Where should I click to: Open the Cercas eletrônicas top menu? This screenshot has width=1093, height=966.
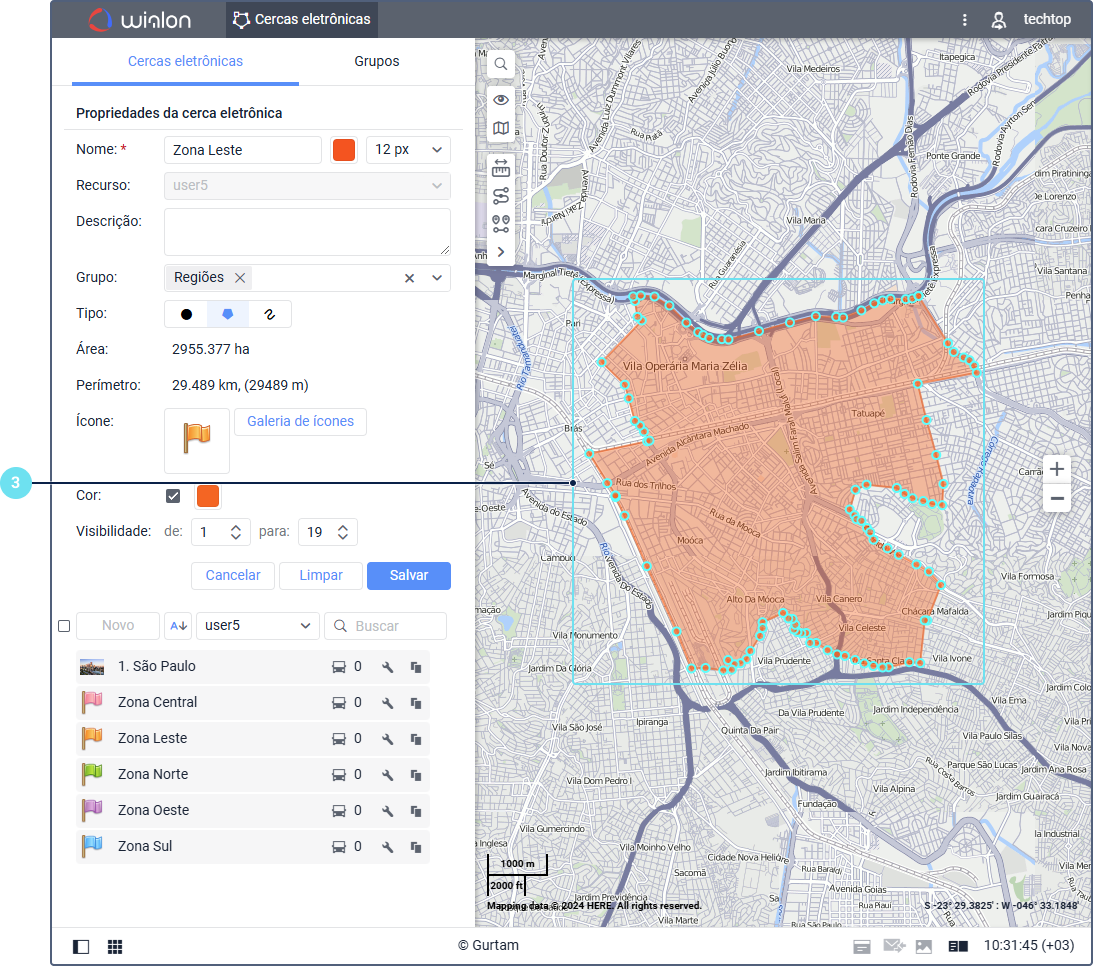(x=301, y=19)
